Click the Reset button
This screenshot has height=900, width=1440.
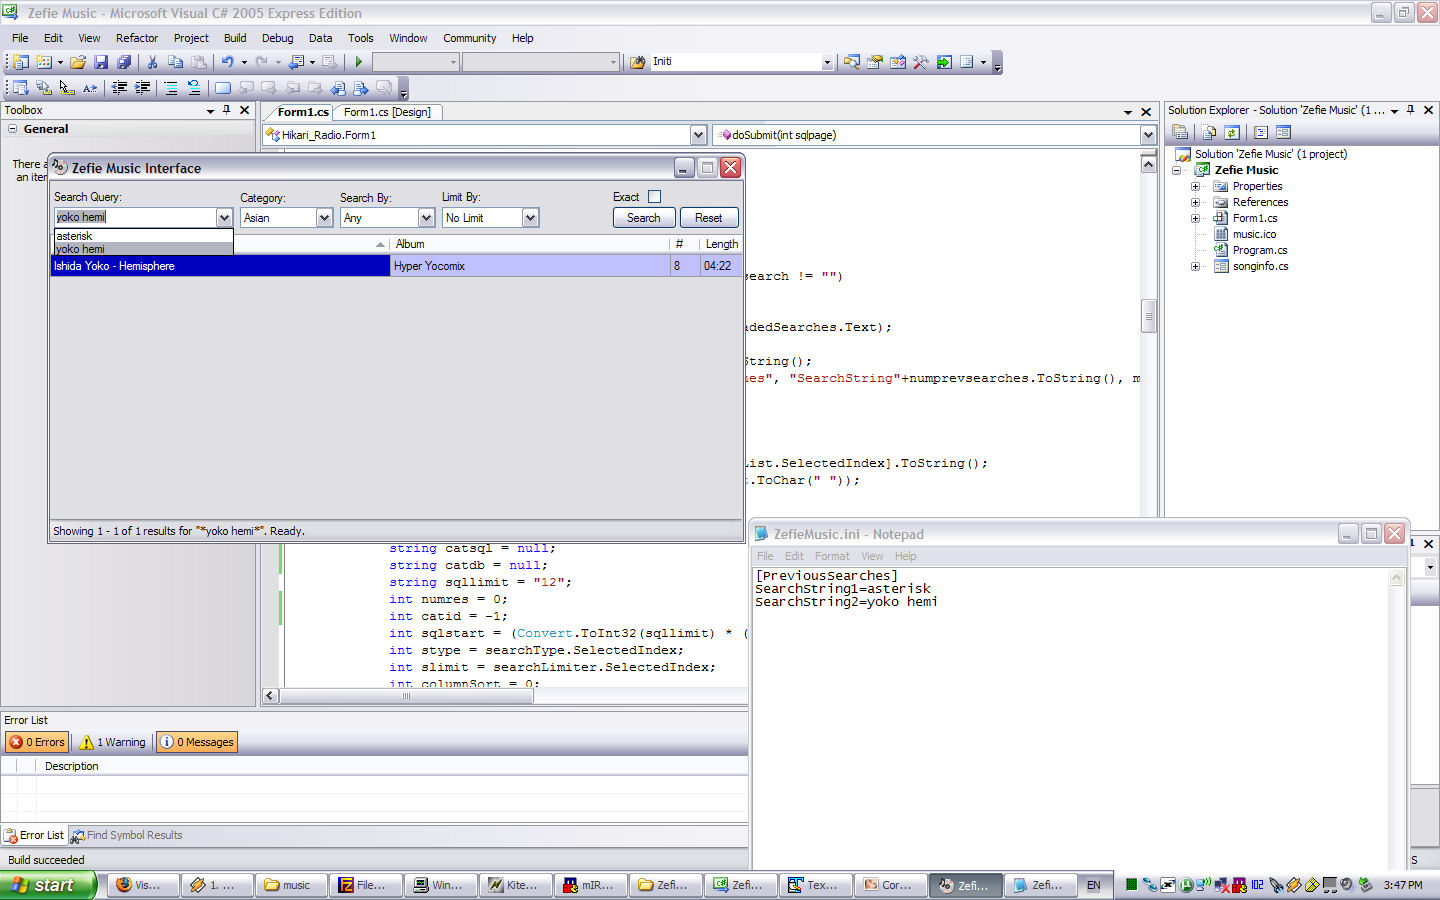(x=708, y=218)
